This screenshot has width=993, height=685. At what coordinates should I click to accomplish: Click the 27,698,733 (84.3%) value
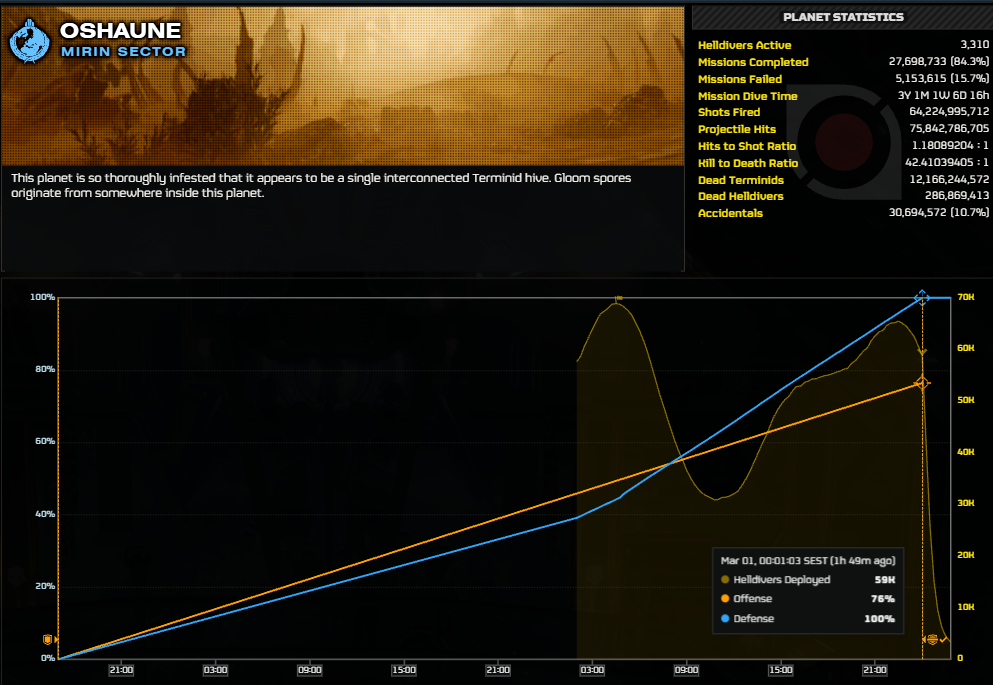(x=939, y=61)
